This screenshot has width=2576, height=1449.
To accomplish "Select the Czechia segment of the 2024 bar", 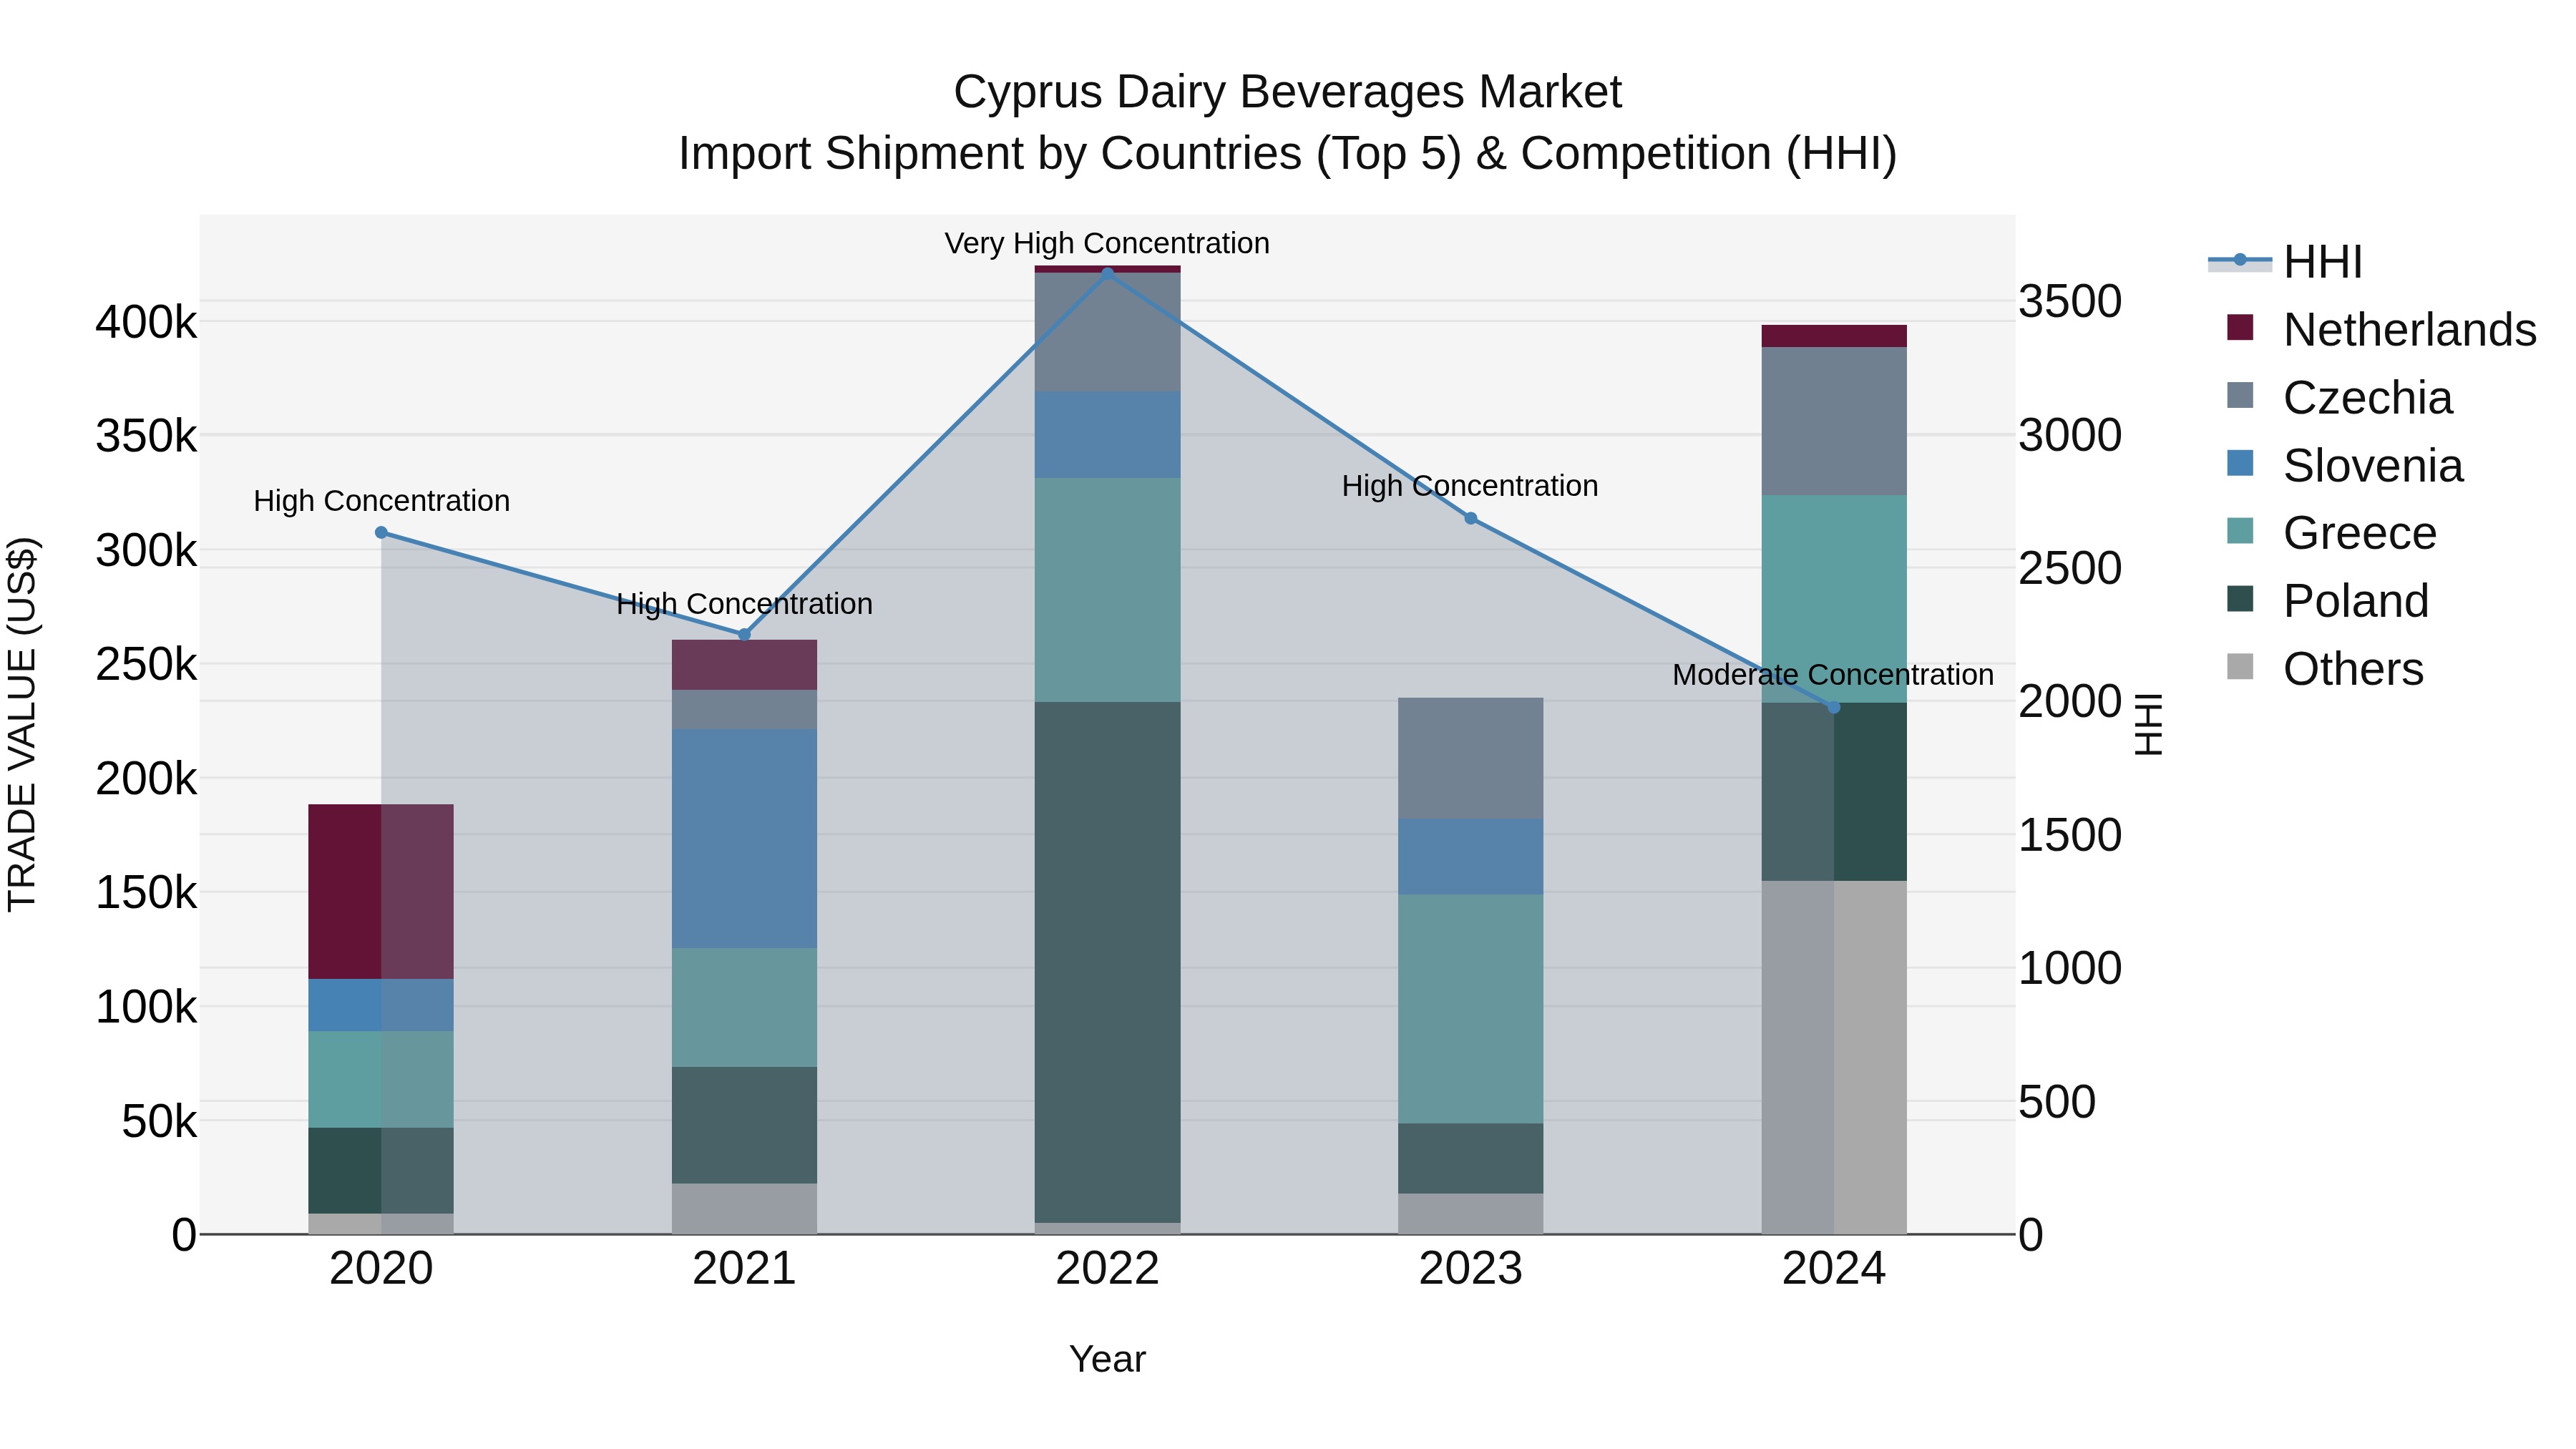I will pyautogui.click(x=1833, y=421).
